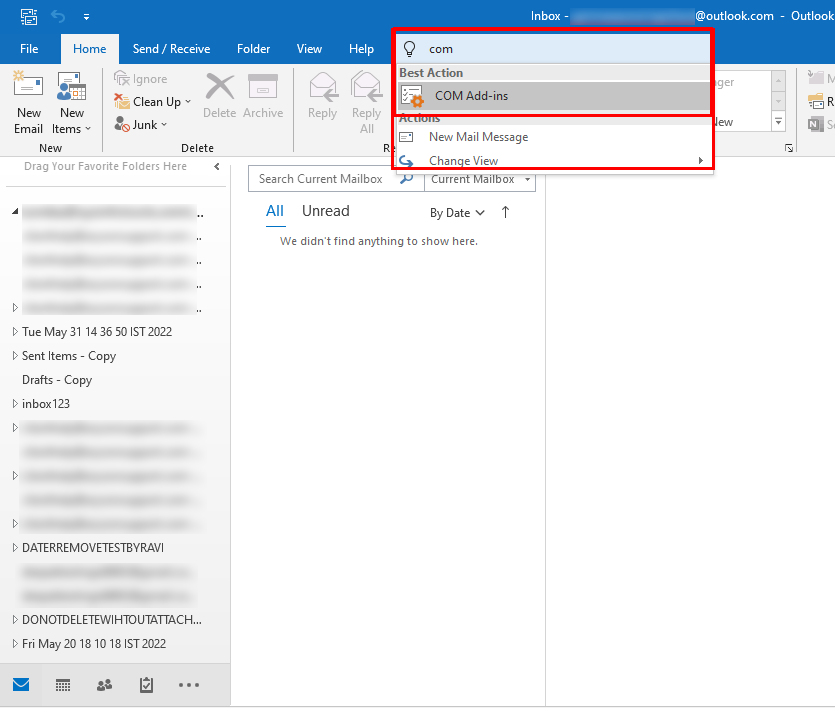Screen dimensions: 835x708
Task: Click the OneNote icon in the ribbon
Action: pos(816,125)
